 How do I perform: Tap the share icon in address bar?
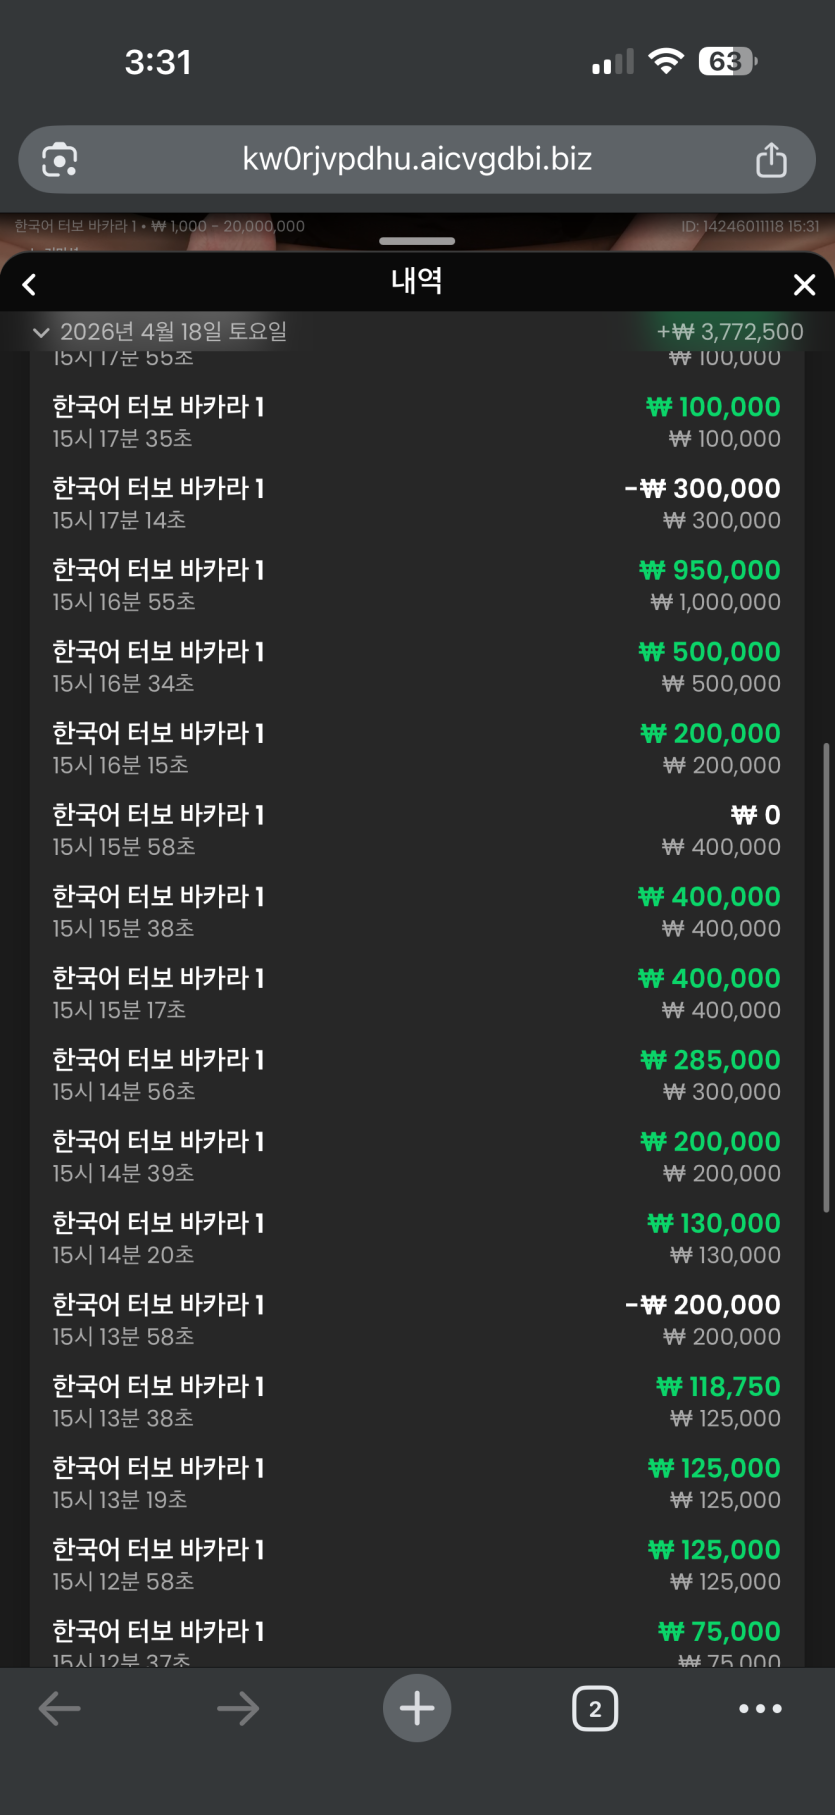coord(771,160)
